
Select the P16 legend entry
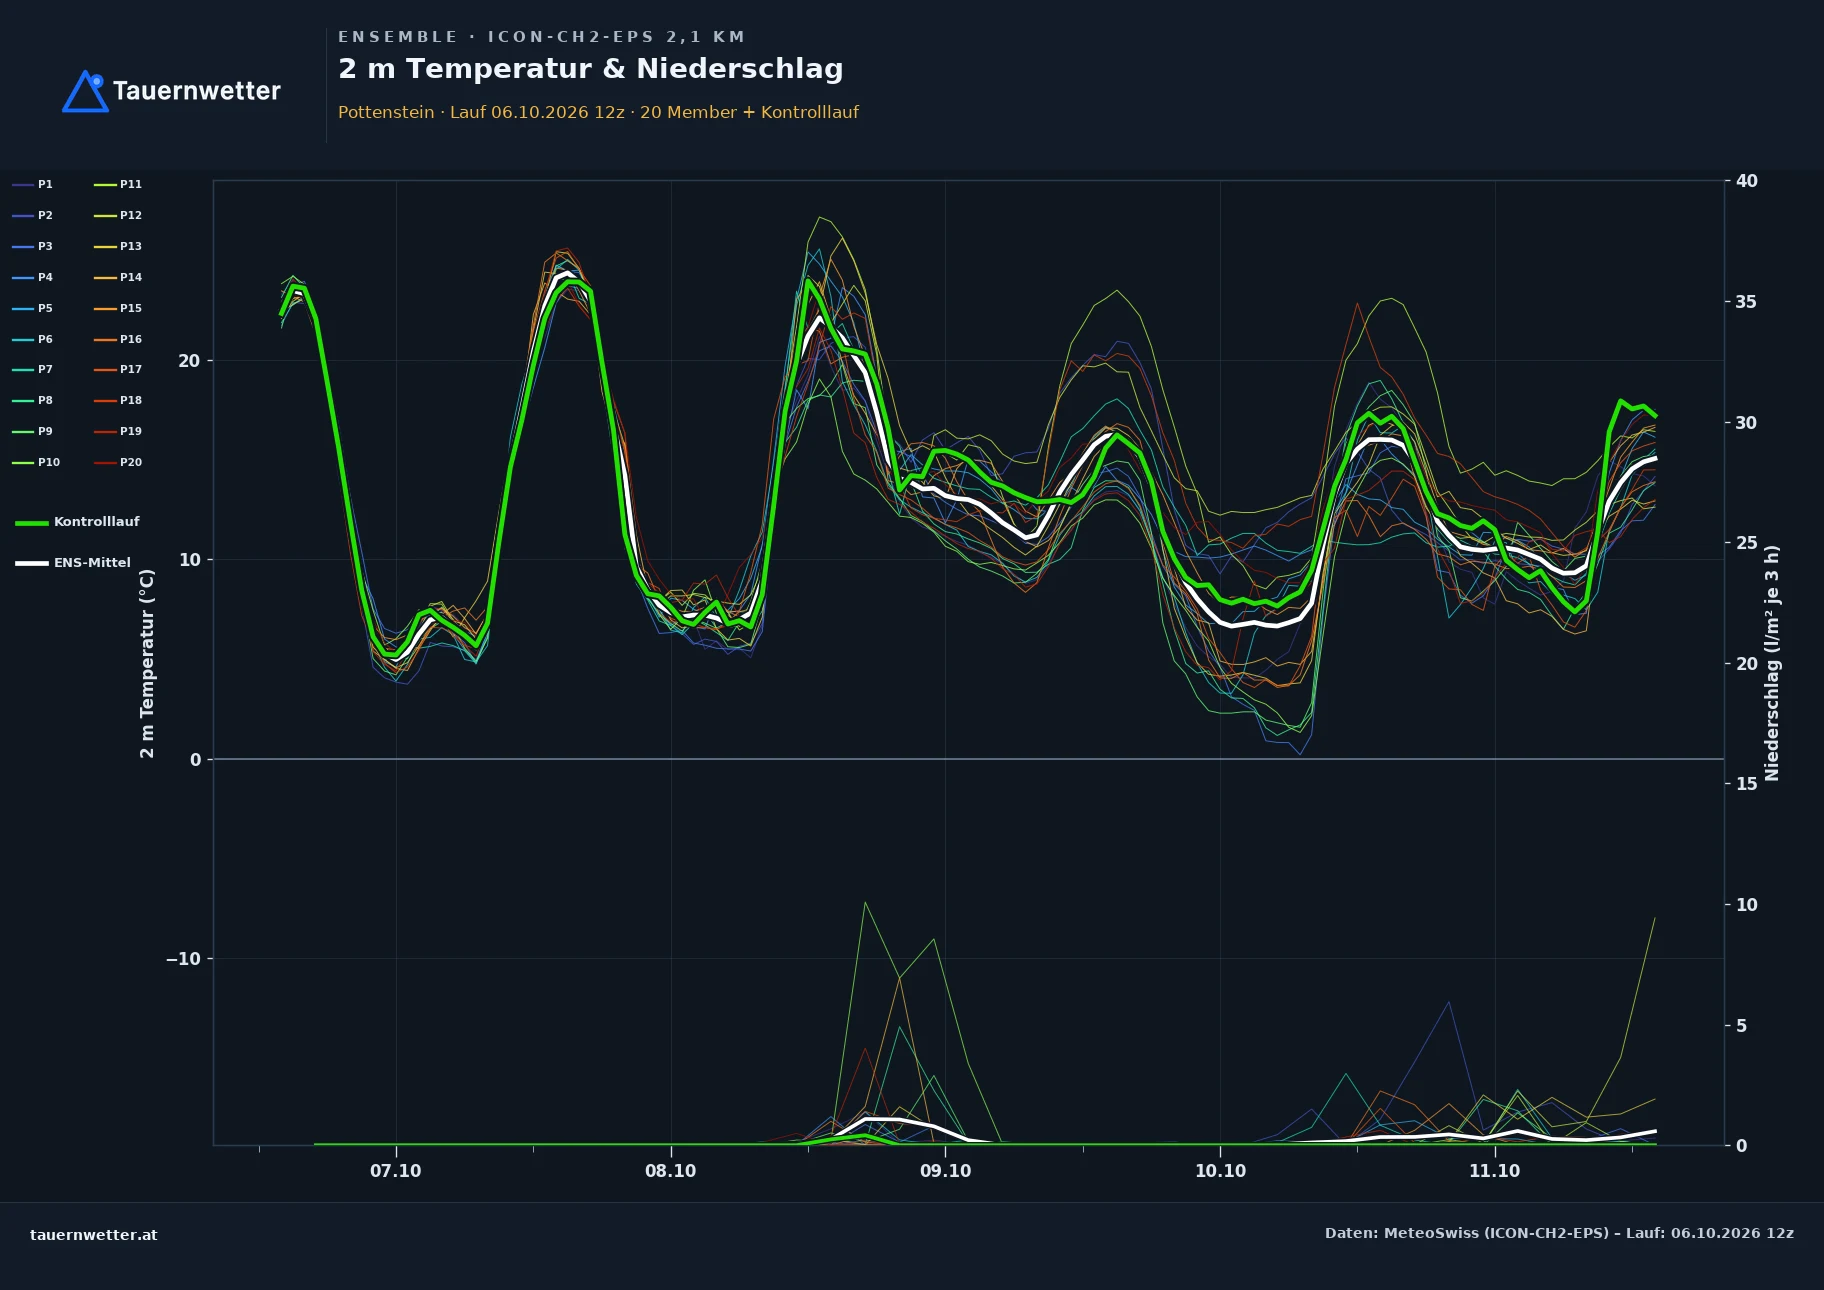118,339
